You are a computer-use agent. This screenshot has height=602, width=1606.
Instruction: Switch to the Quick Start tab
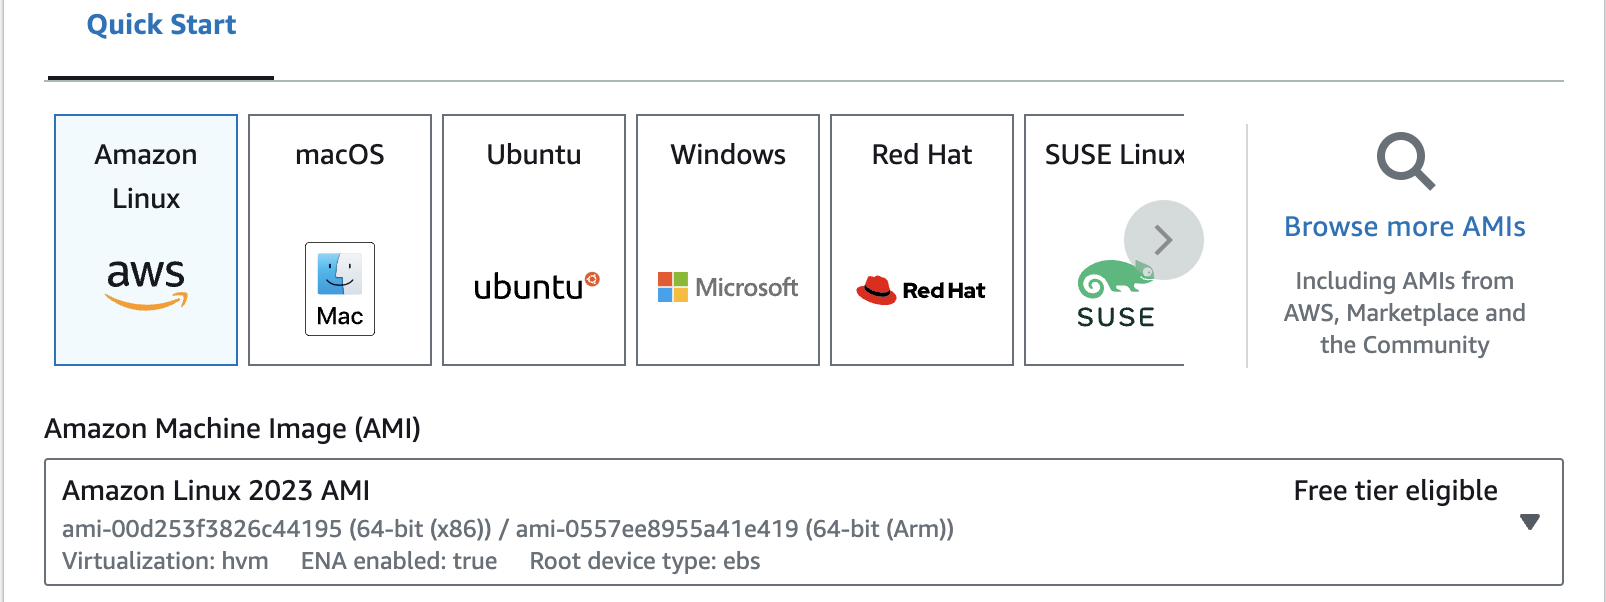point(162,24)
